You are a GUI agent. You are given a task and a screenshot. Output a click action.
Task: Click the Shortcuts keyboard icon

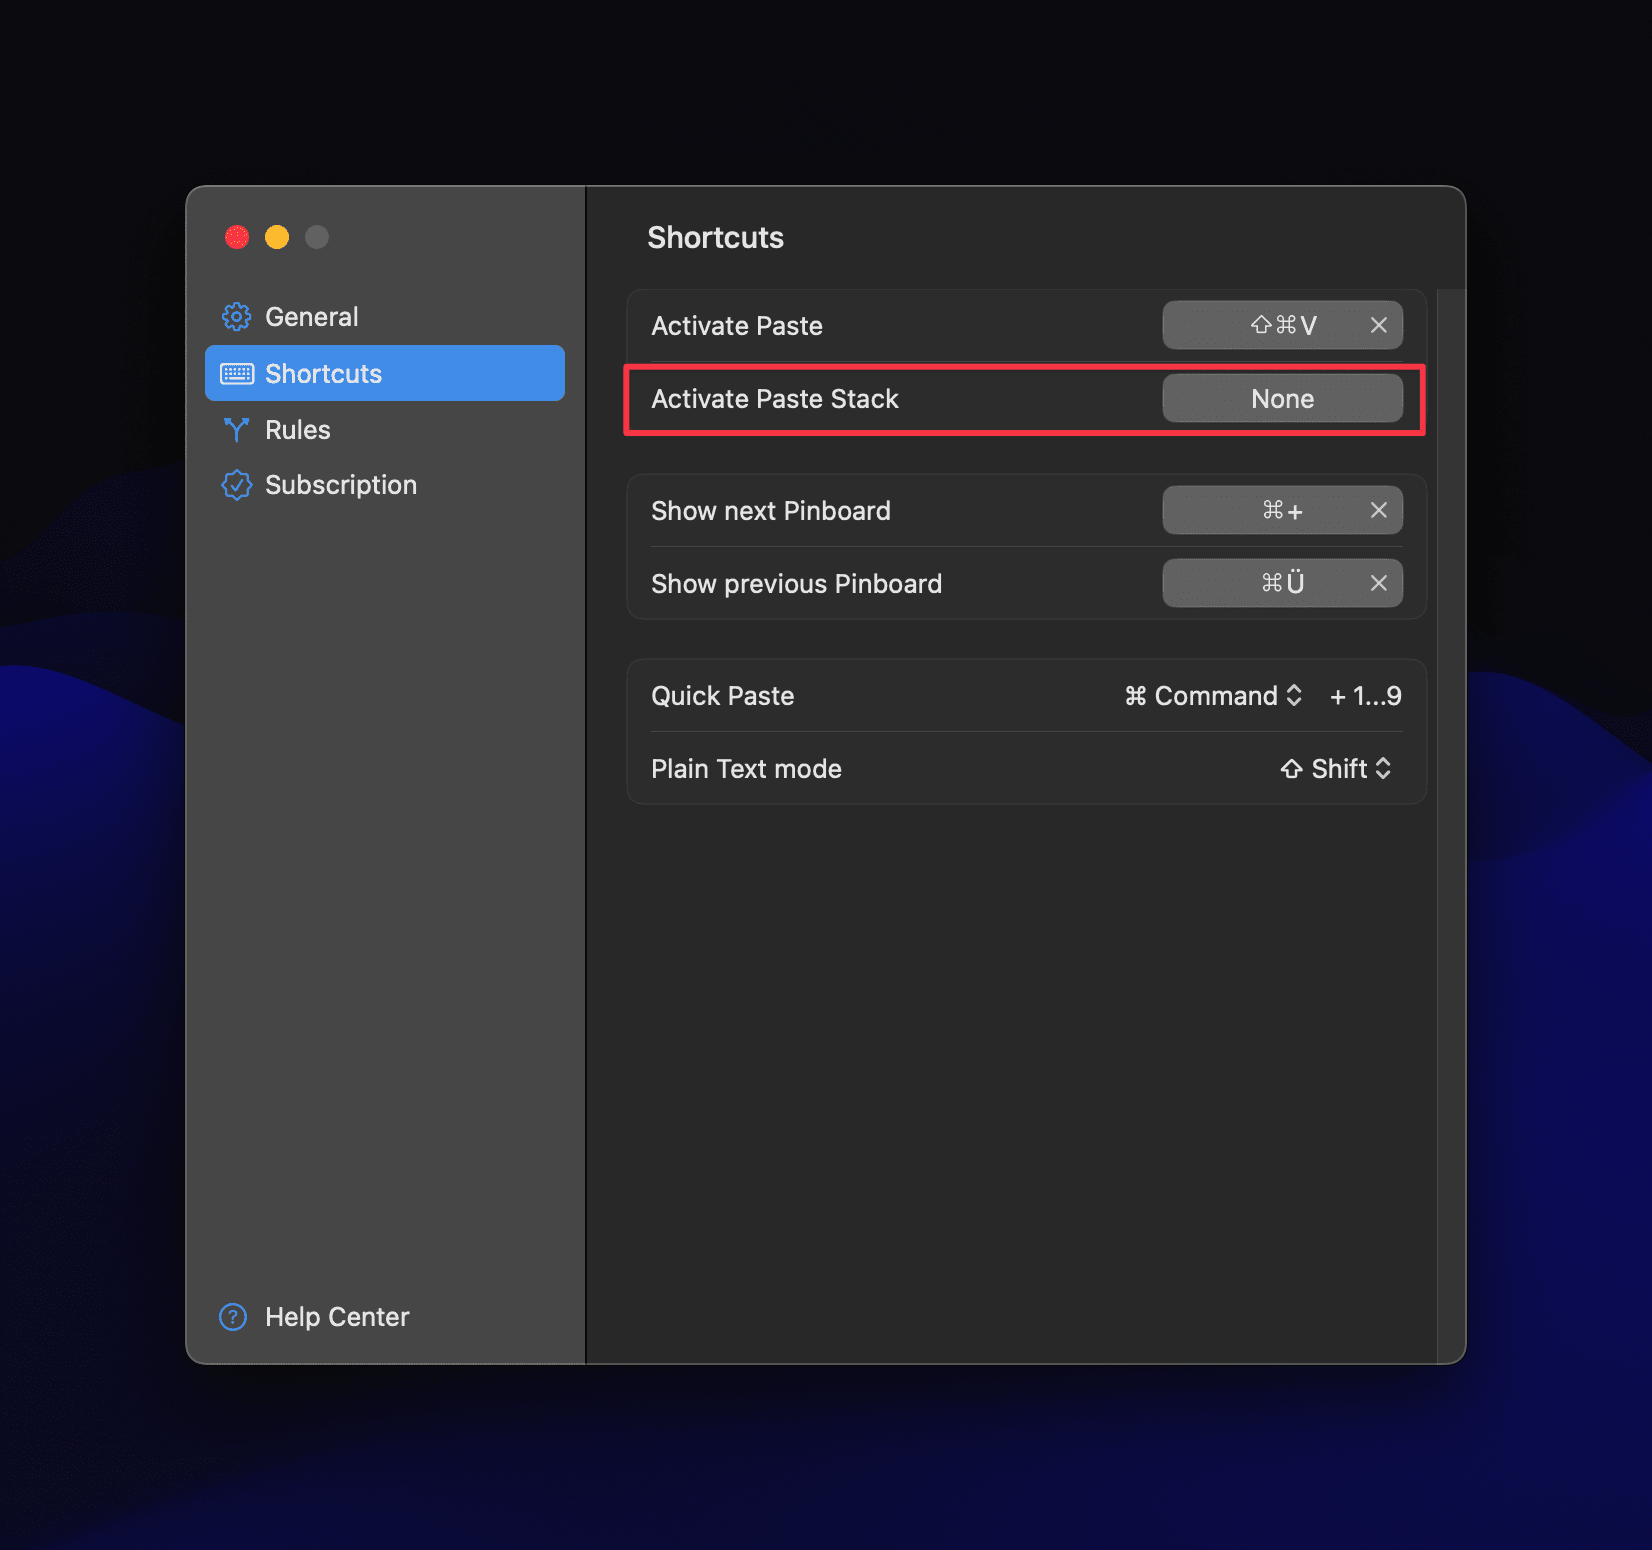tap(237, 374)
